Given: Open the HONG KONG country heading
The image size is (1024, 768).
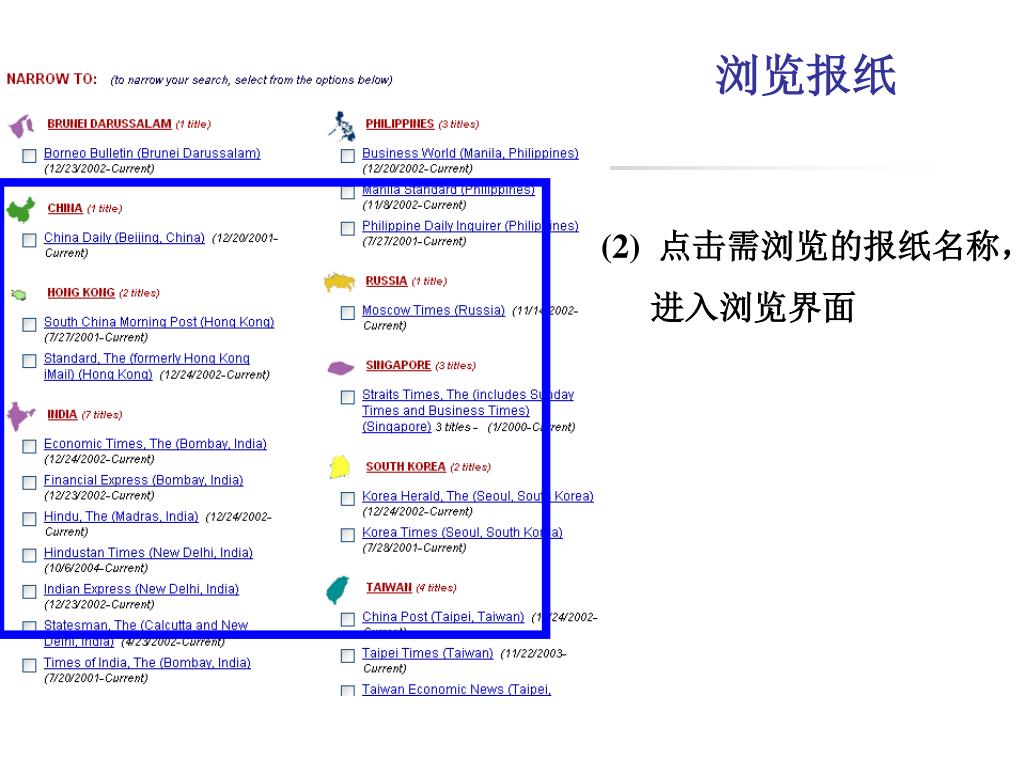Looking at the screenshot, I should (x=81, y=292).
